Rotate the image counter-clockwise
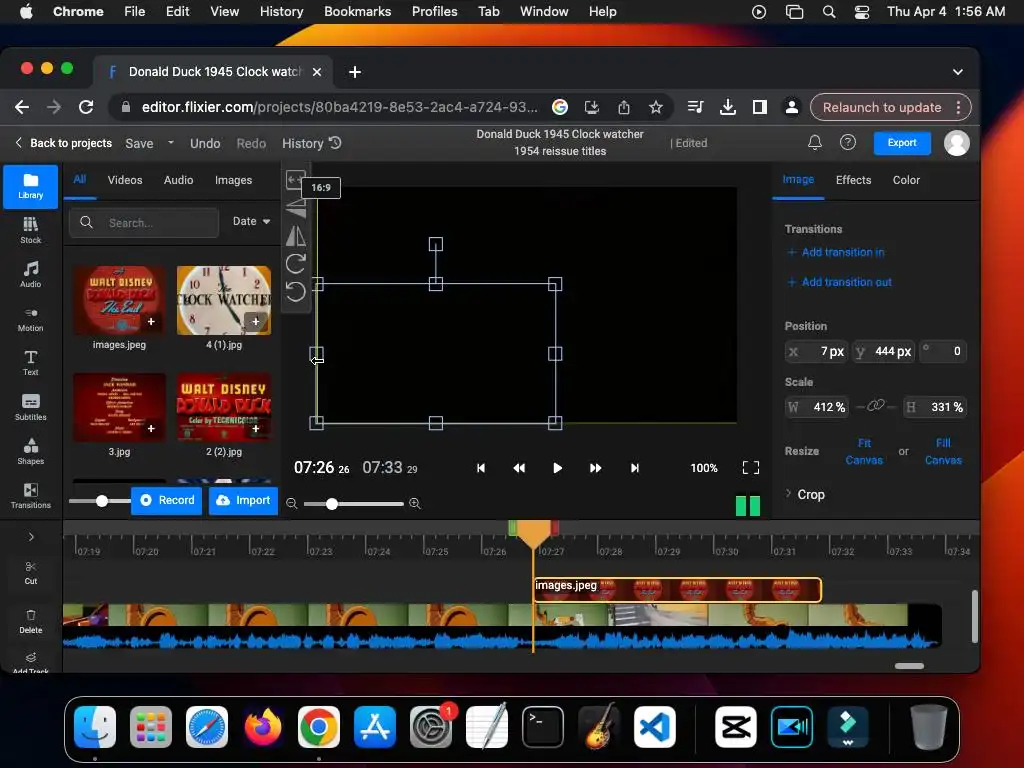Image resolution: width=1024 pixels, height=768 pixels. click(x=296, y=291)
